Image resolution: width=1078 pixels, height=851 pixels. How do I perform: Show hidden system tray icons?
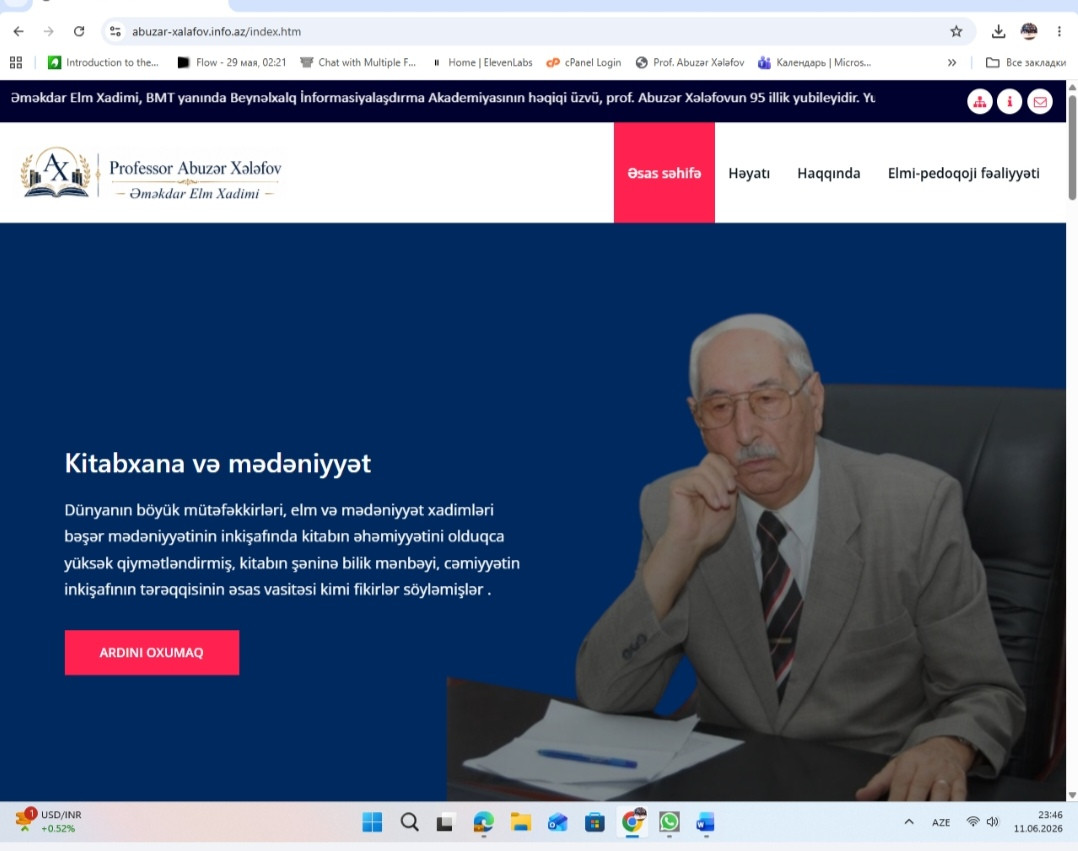(x=909, y=821)
